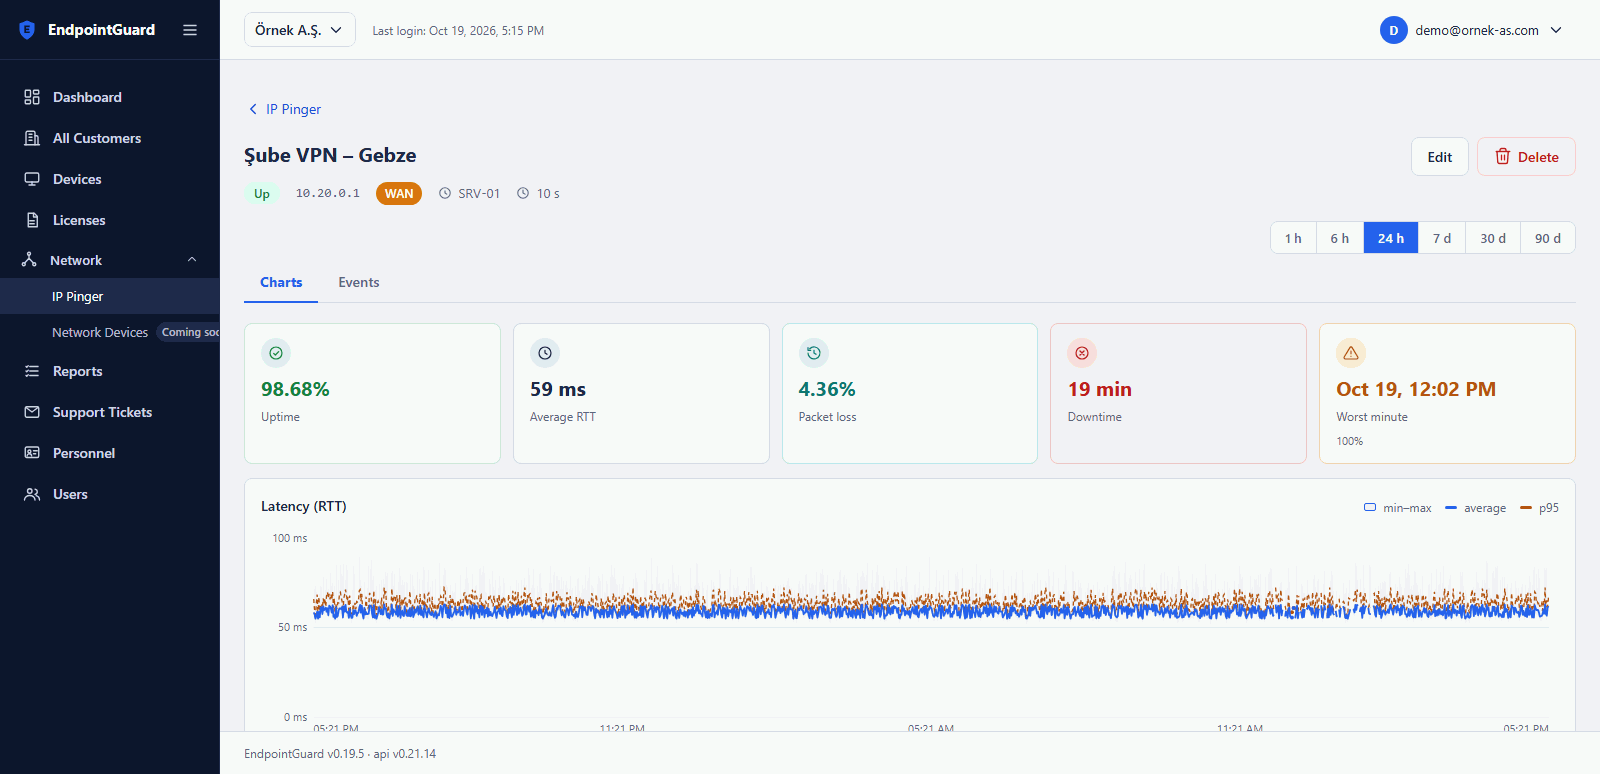Switch to the Charts tab
Screen dimensions: 1600x774
click(281, 282)
